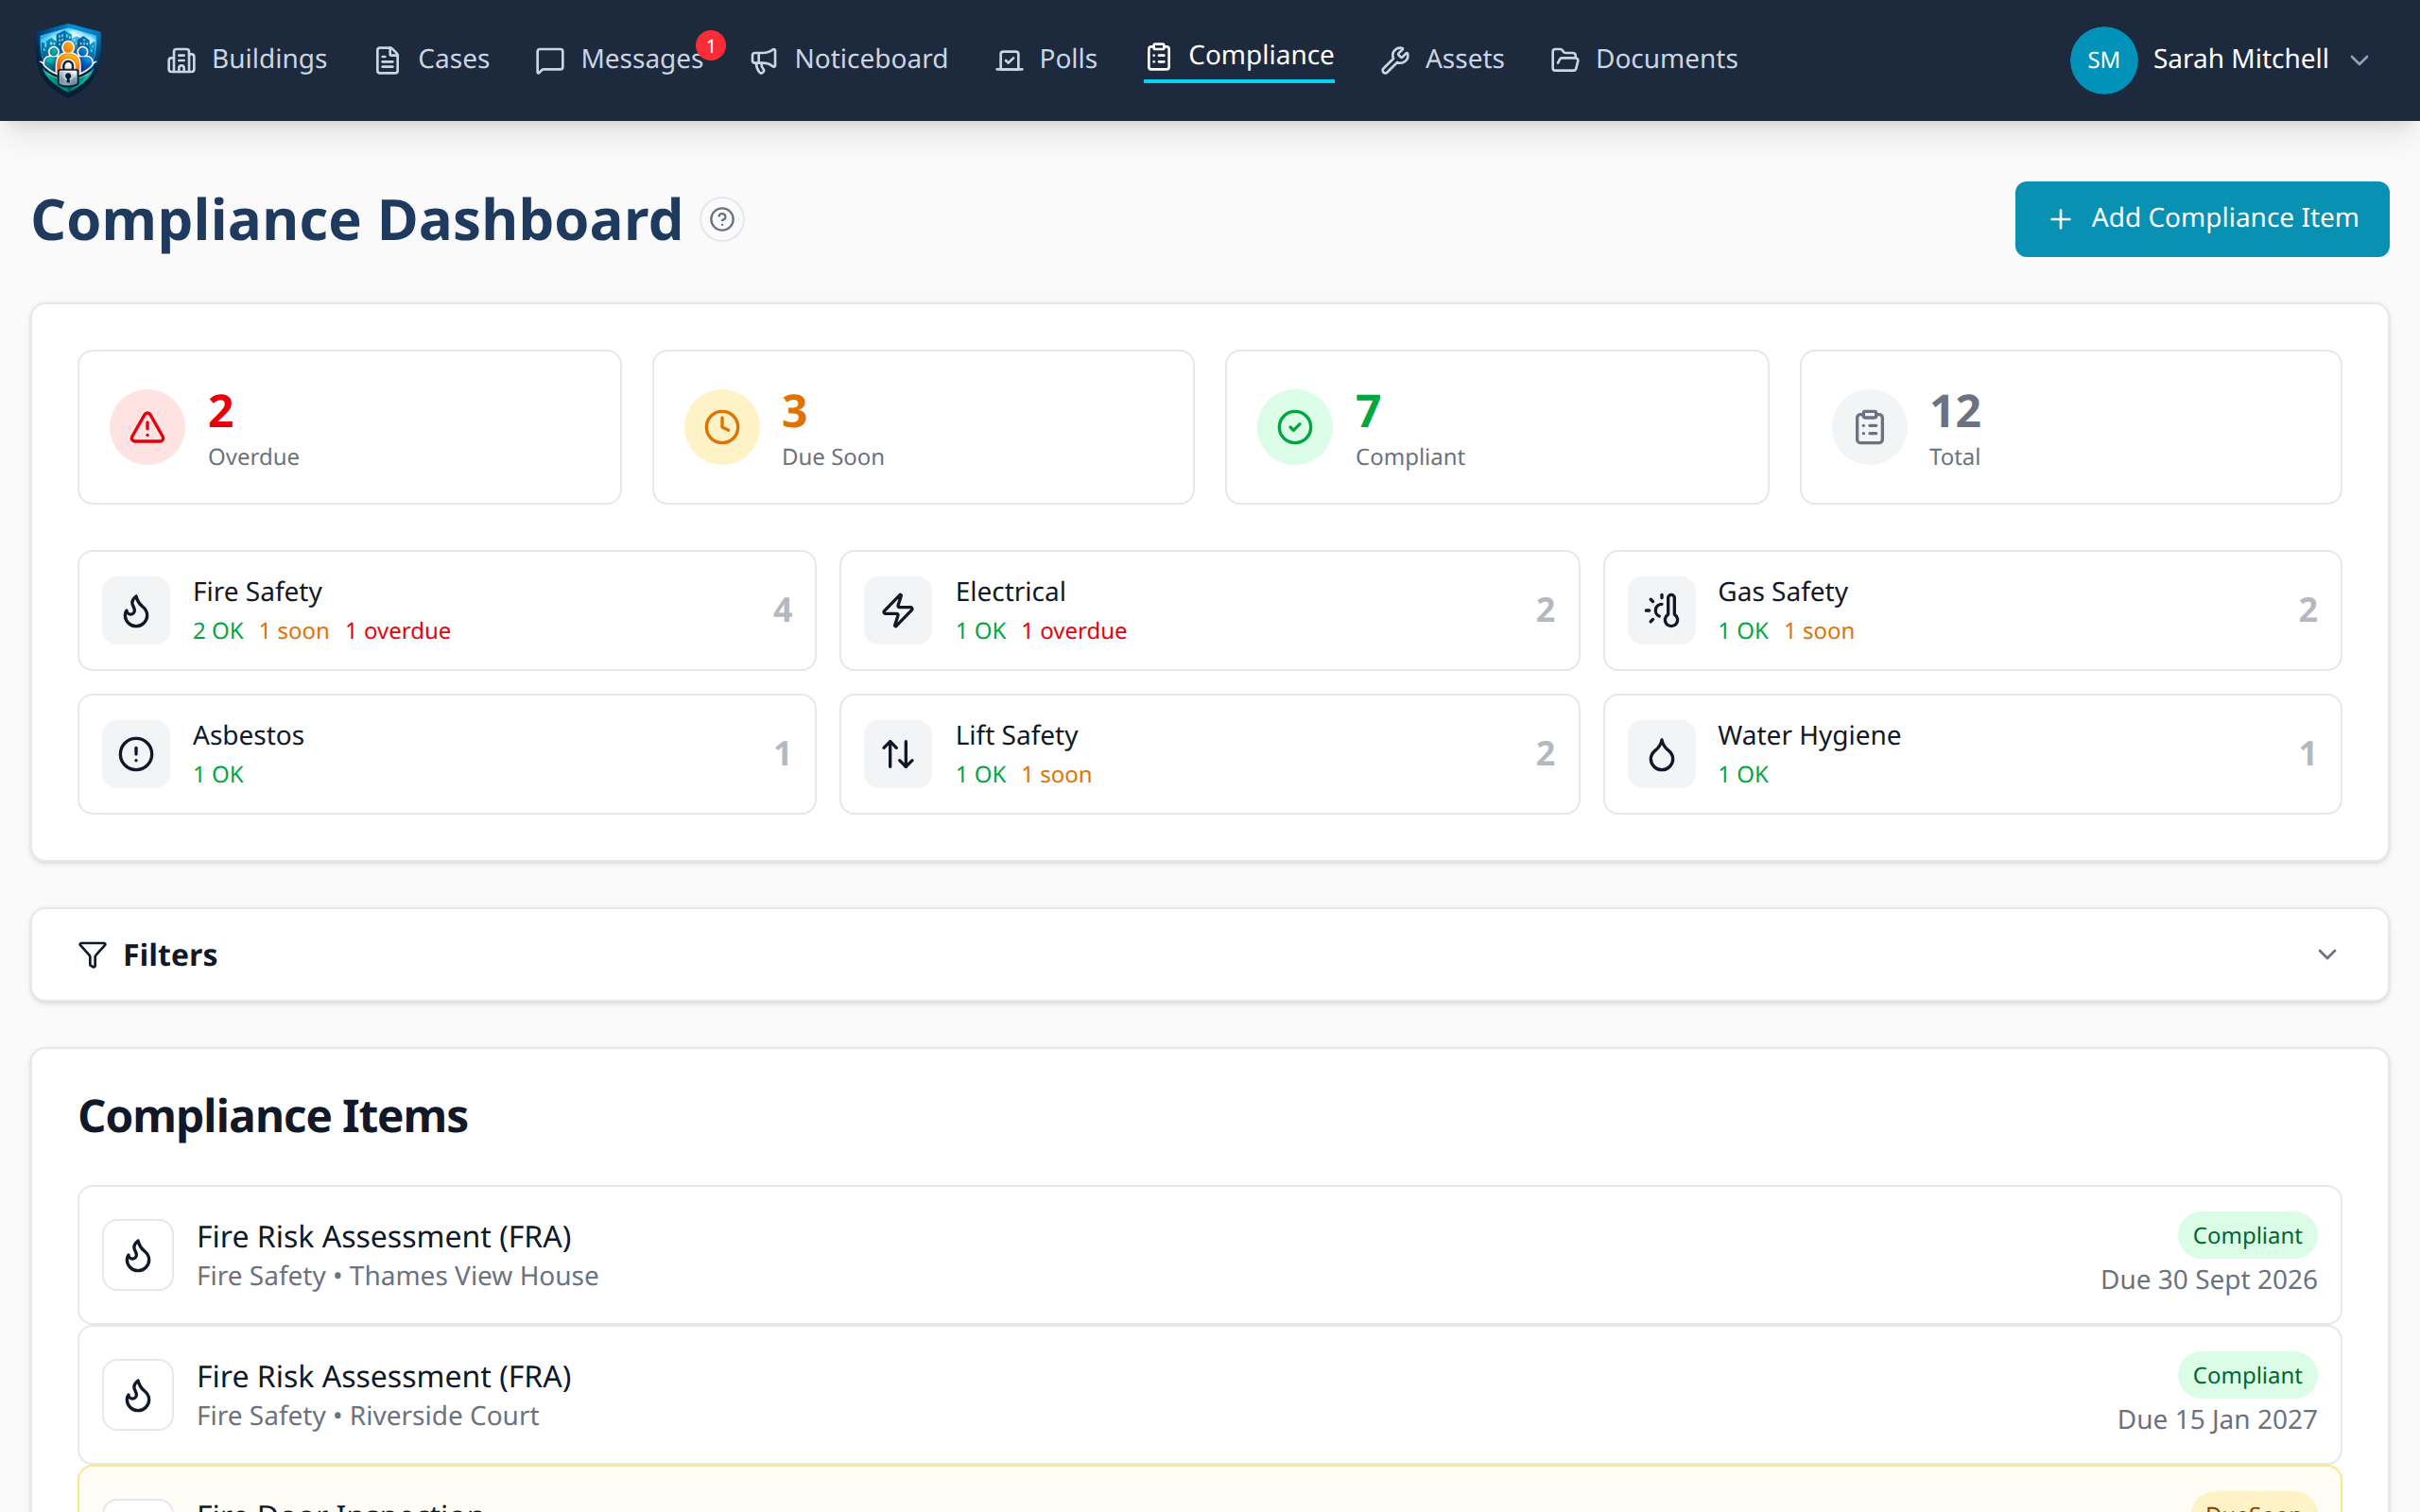
Task: Click the Due Soon clock icon
Action: 722,426
